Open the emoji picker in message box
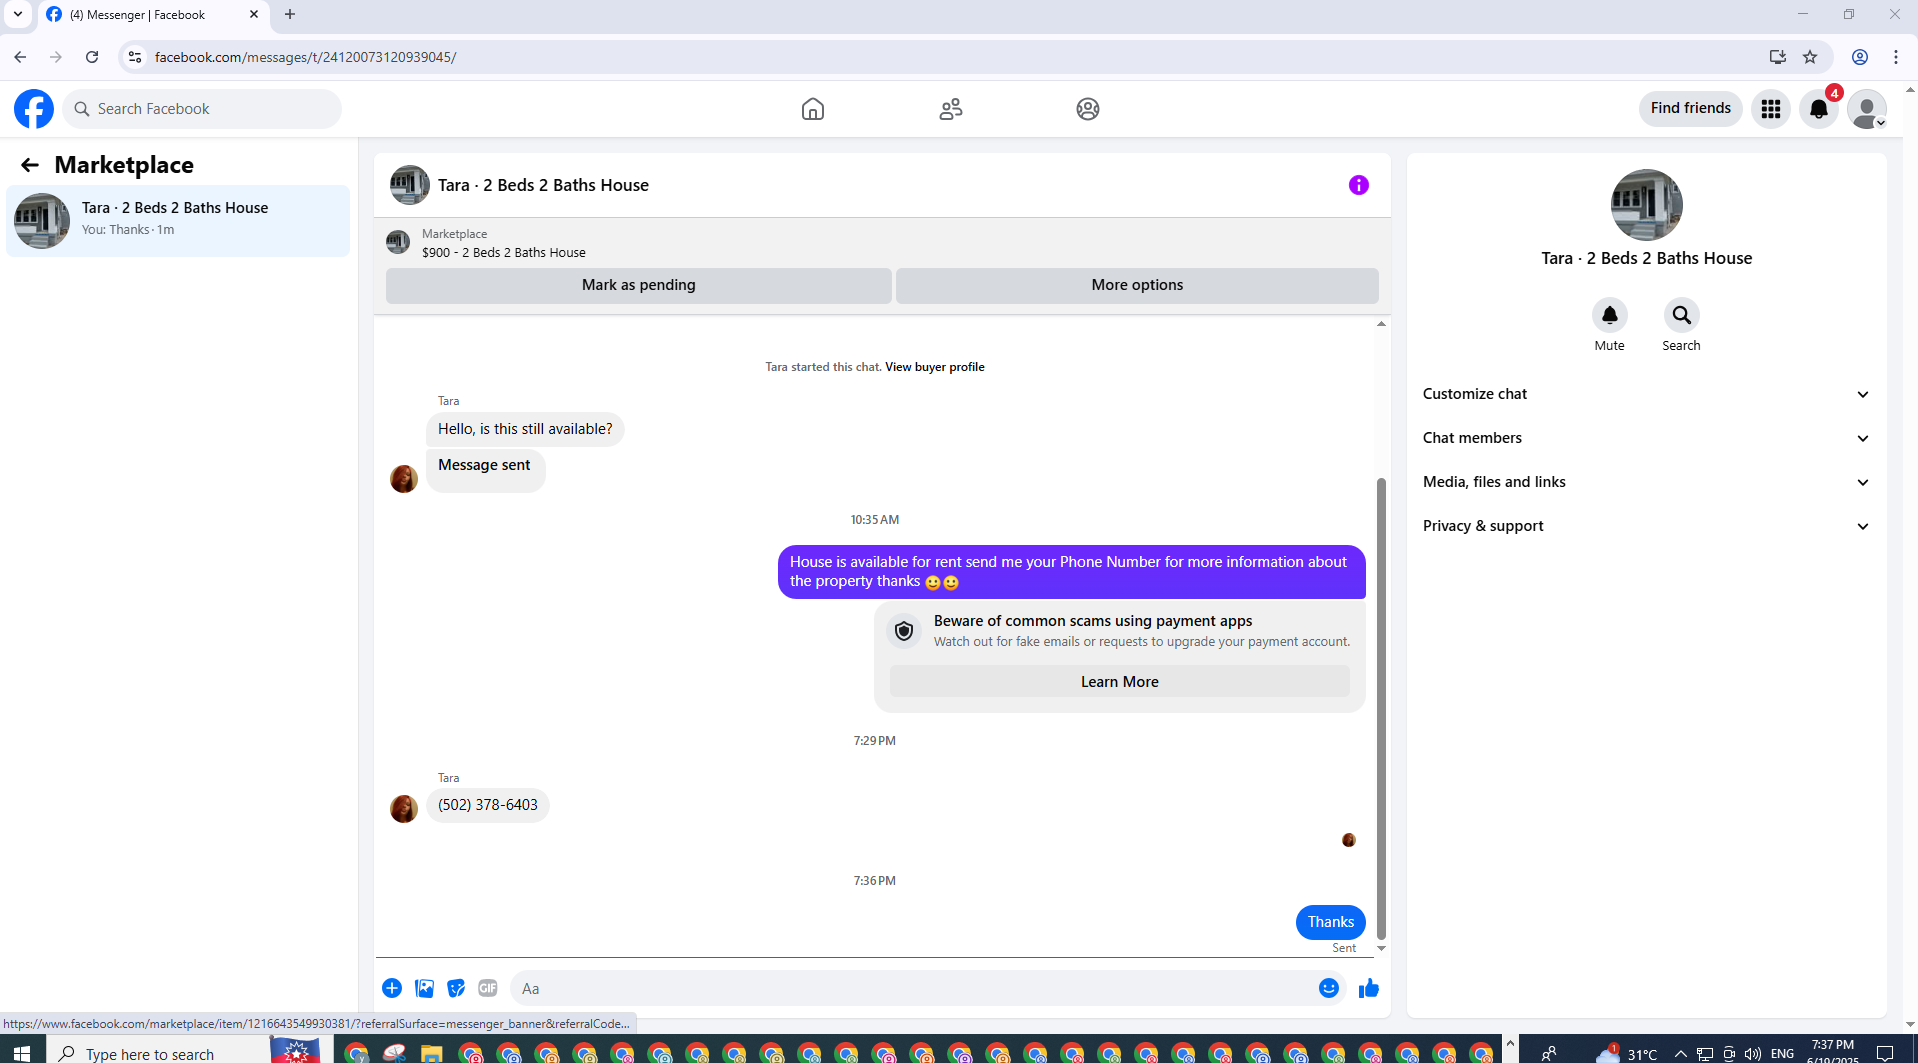Image resolution: width=1918 pixels, height=1063 pixels. click(x=1329, y=988)
